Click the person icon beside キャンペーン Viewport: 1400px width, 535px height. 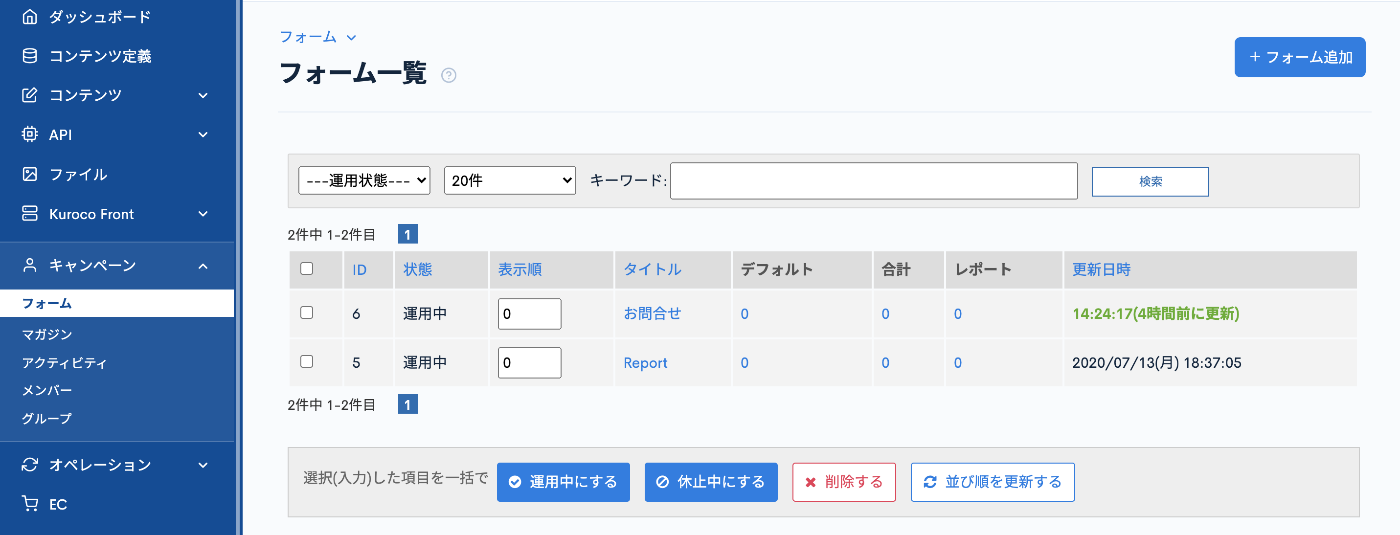point(30,265)
